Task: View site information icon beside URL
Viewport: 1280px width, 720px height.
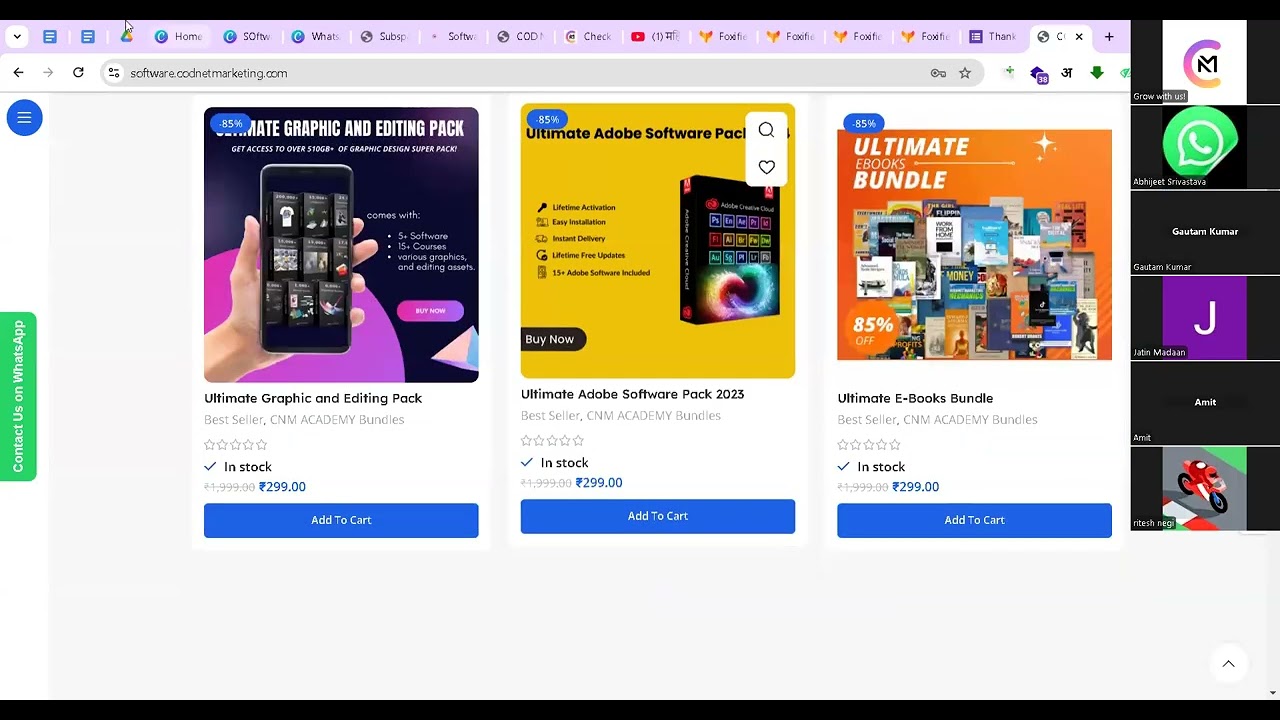Action: (114, 73)
